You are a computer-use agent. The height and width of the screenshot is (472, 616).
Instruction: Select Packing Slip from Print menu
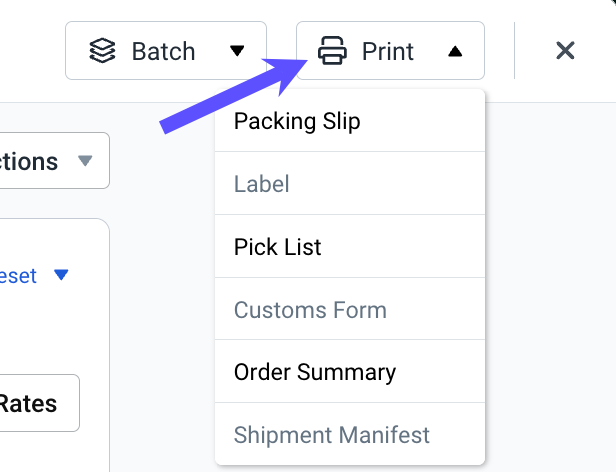(x=297, y=122)
